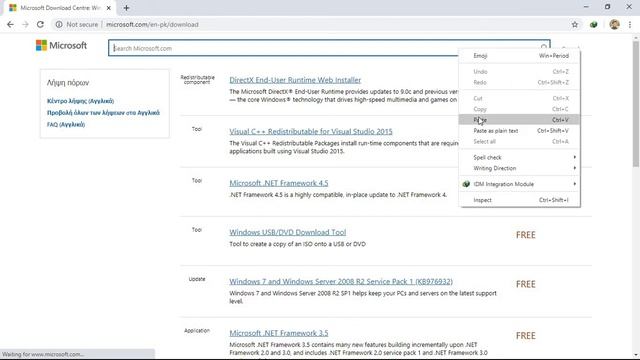Open Προβολή όλων των λήψεων sidebar link
Image resolution: width=640 pixels, height=360 pixels.
click(x=103, y=113)
